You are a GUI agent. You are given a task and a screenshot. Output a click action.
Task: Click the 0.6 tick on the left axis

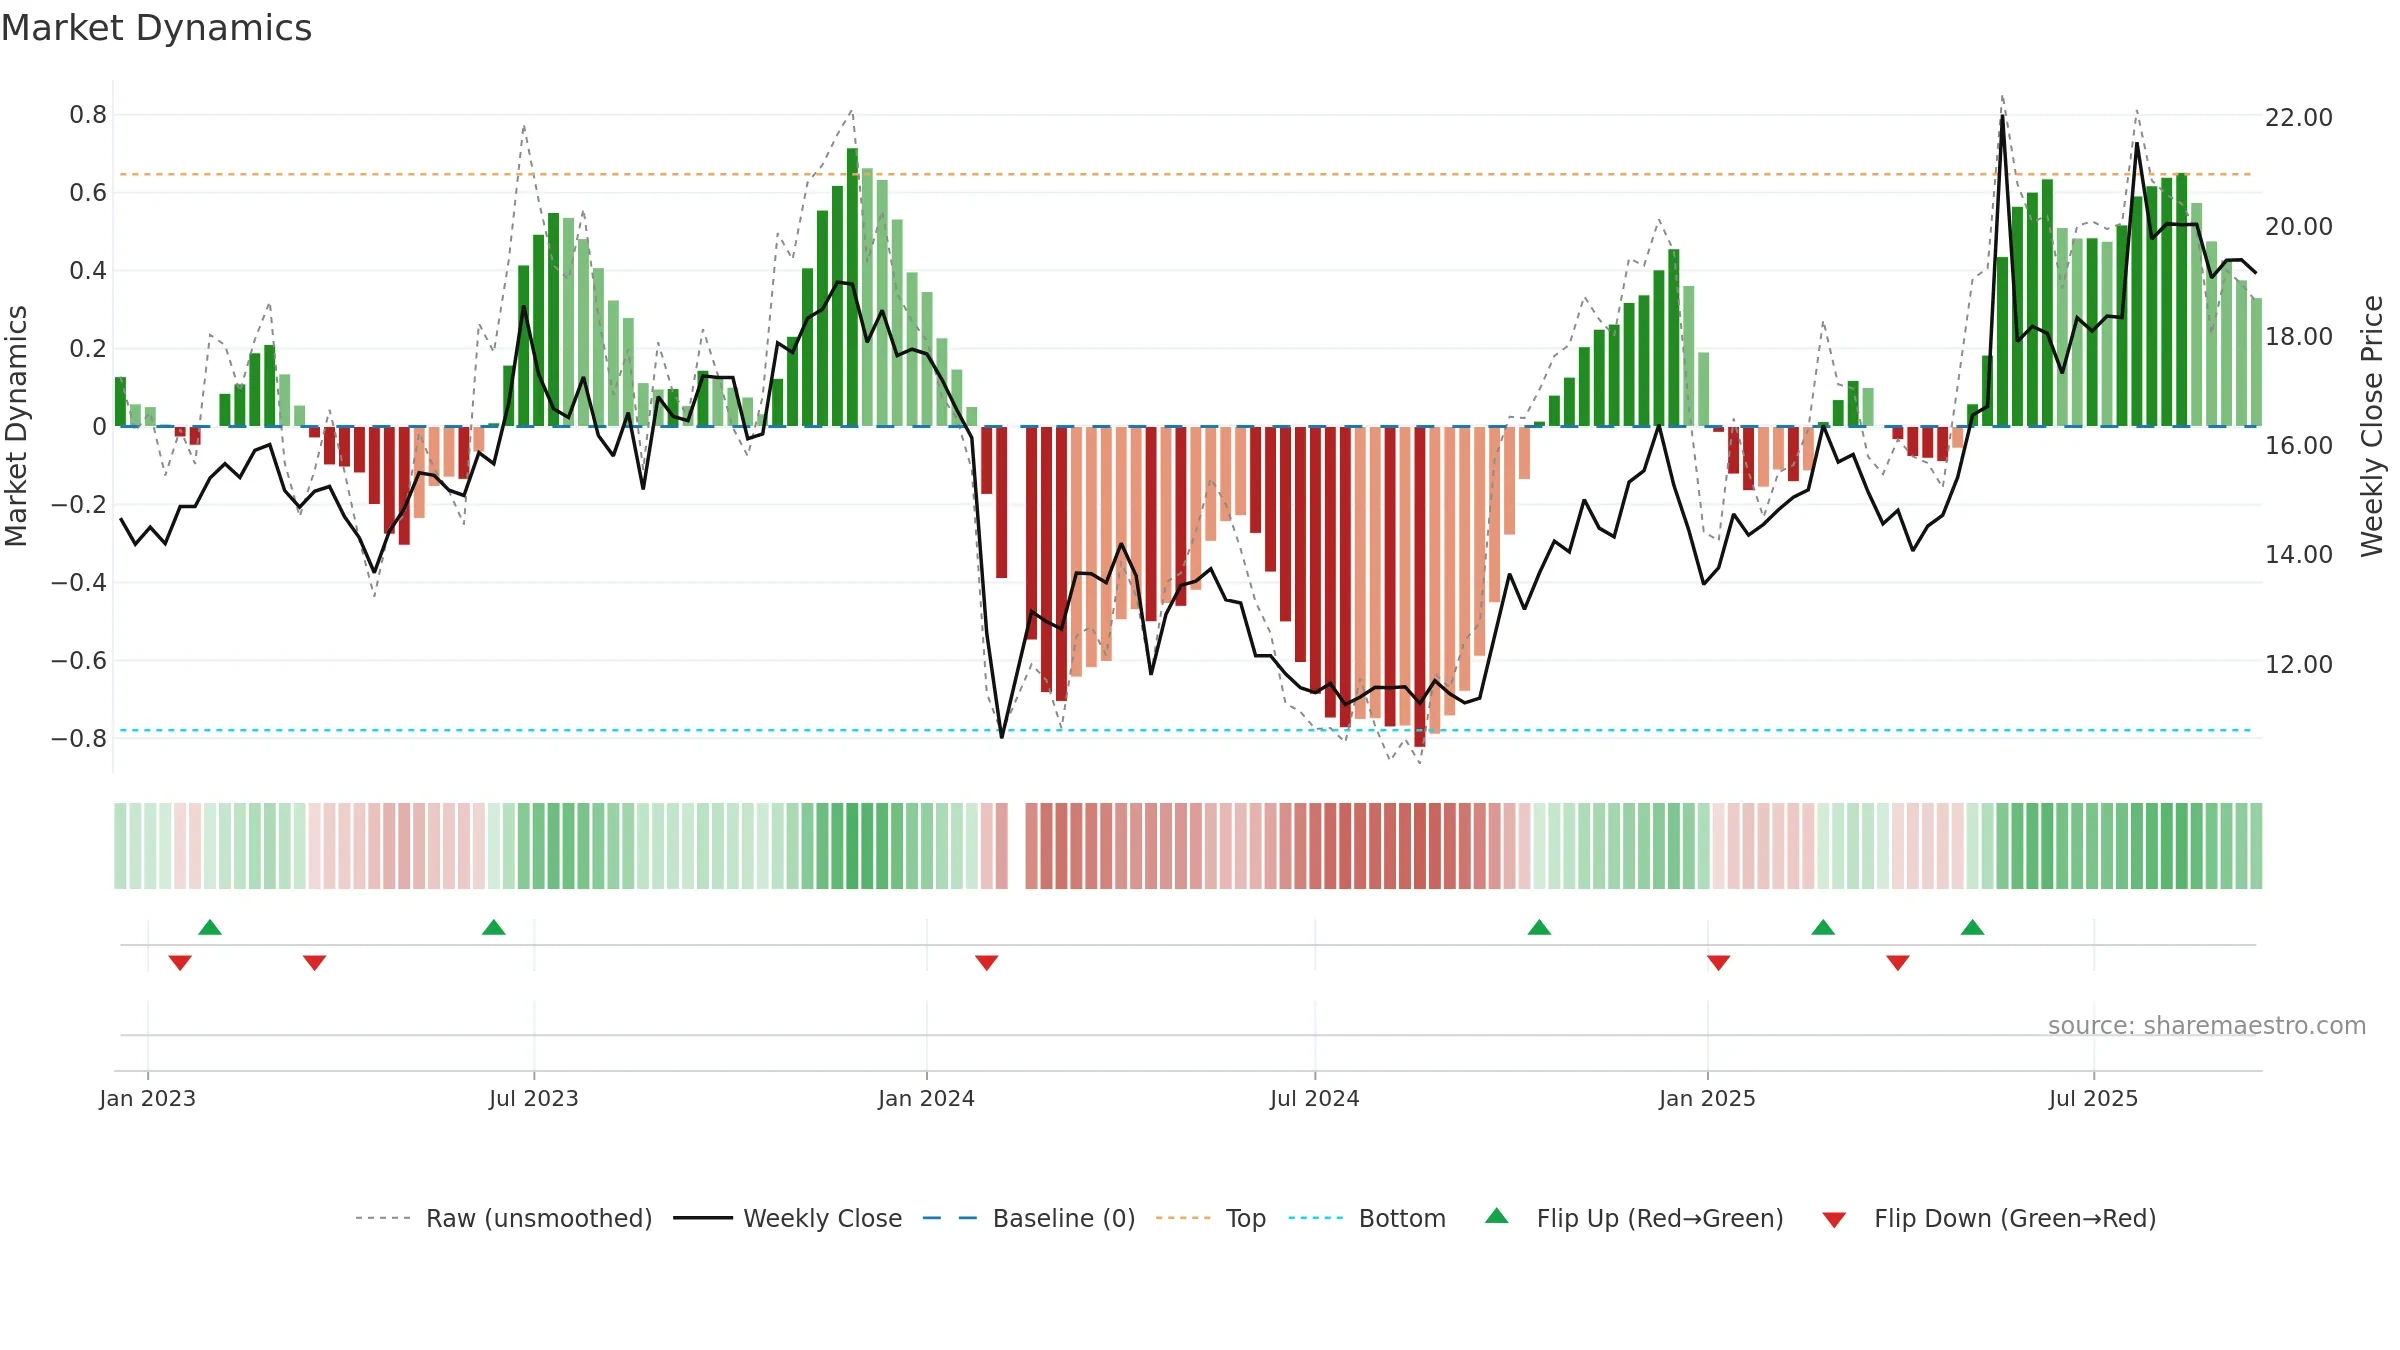pos(88,193)
